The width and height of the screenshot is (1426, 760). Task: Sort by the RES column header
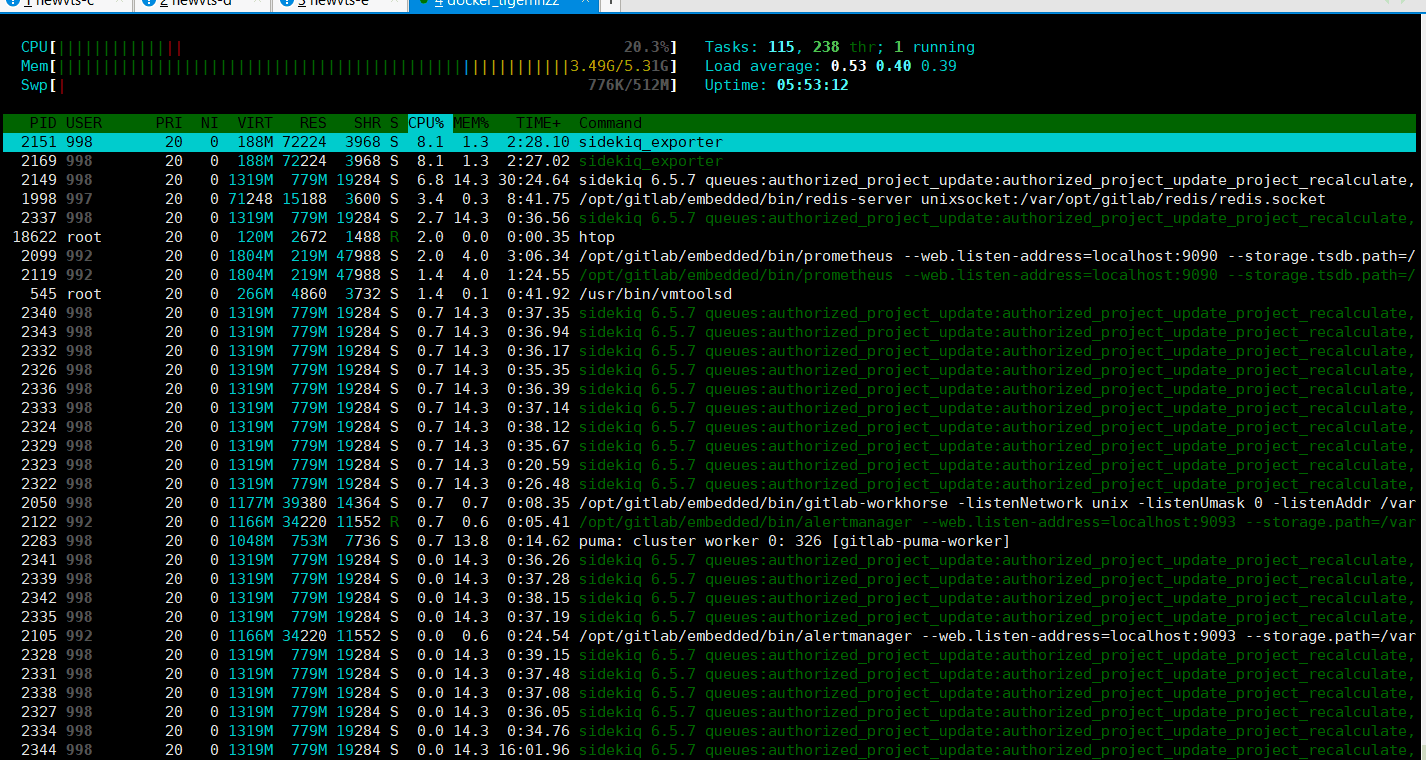pos(312,123)
